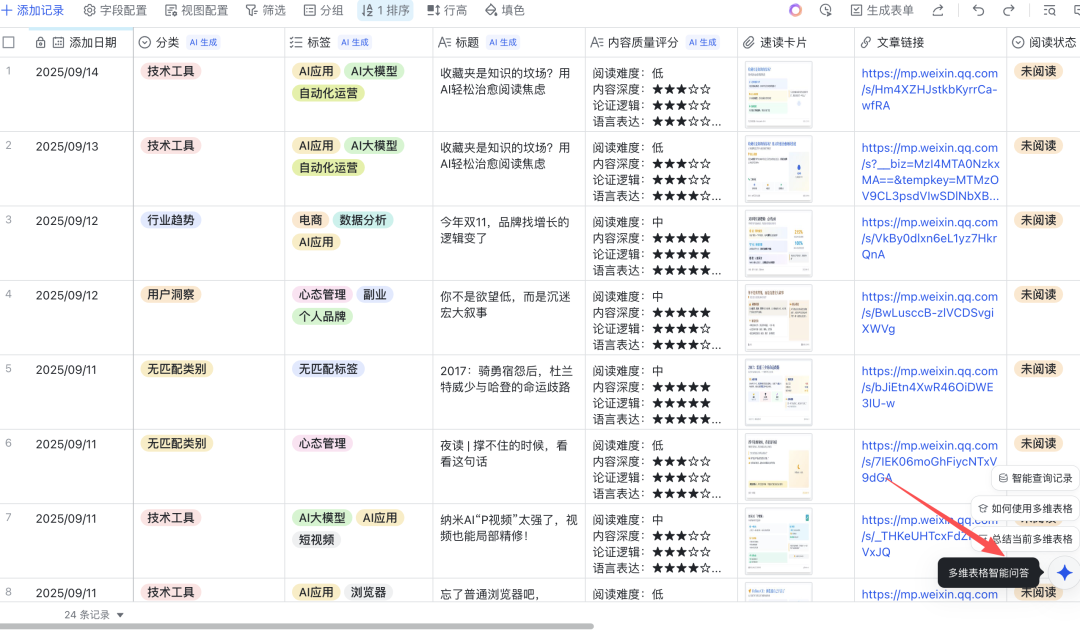Viewport: 1080px width, 631px height.
Task: Click the lock icon beside 添加日期
Action: click(x=40, y=43)
